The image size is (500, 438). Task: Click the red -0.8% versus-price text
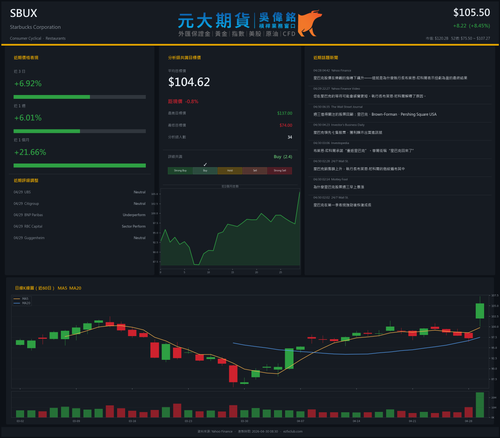(192, 101)
